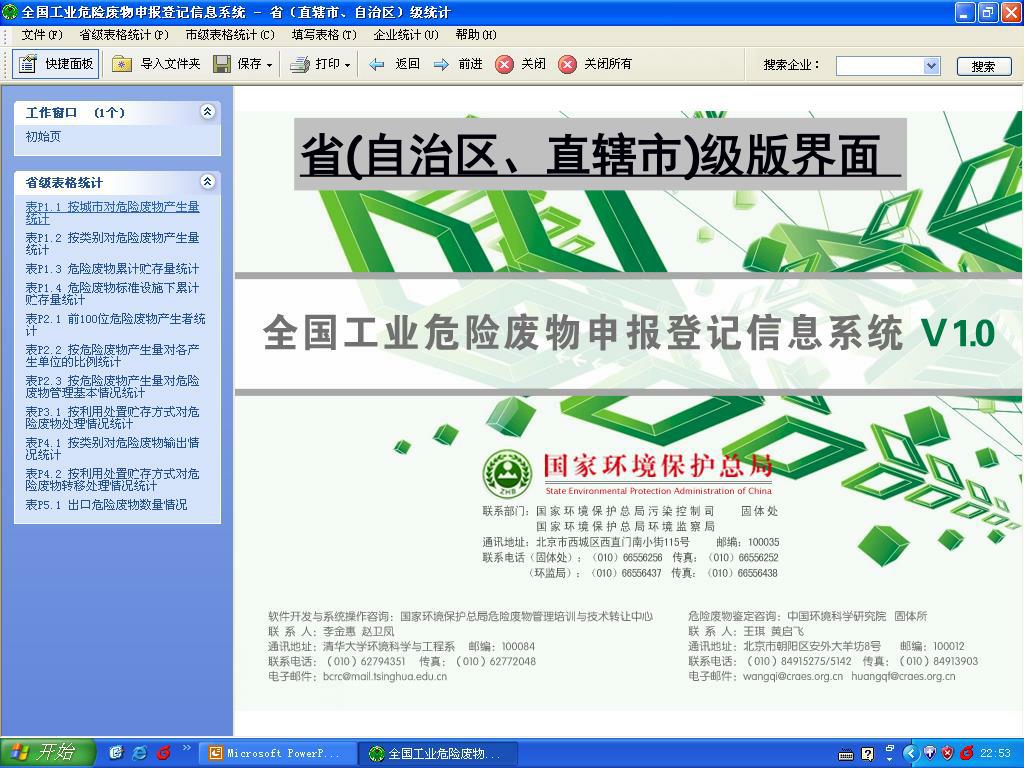Open the 文件(F) menu
This screenshot has height=768, width=1024.
(42, 35)
